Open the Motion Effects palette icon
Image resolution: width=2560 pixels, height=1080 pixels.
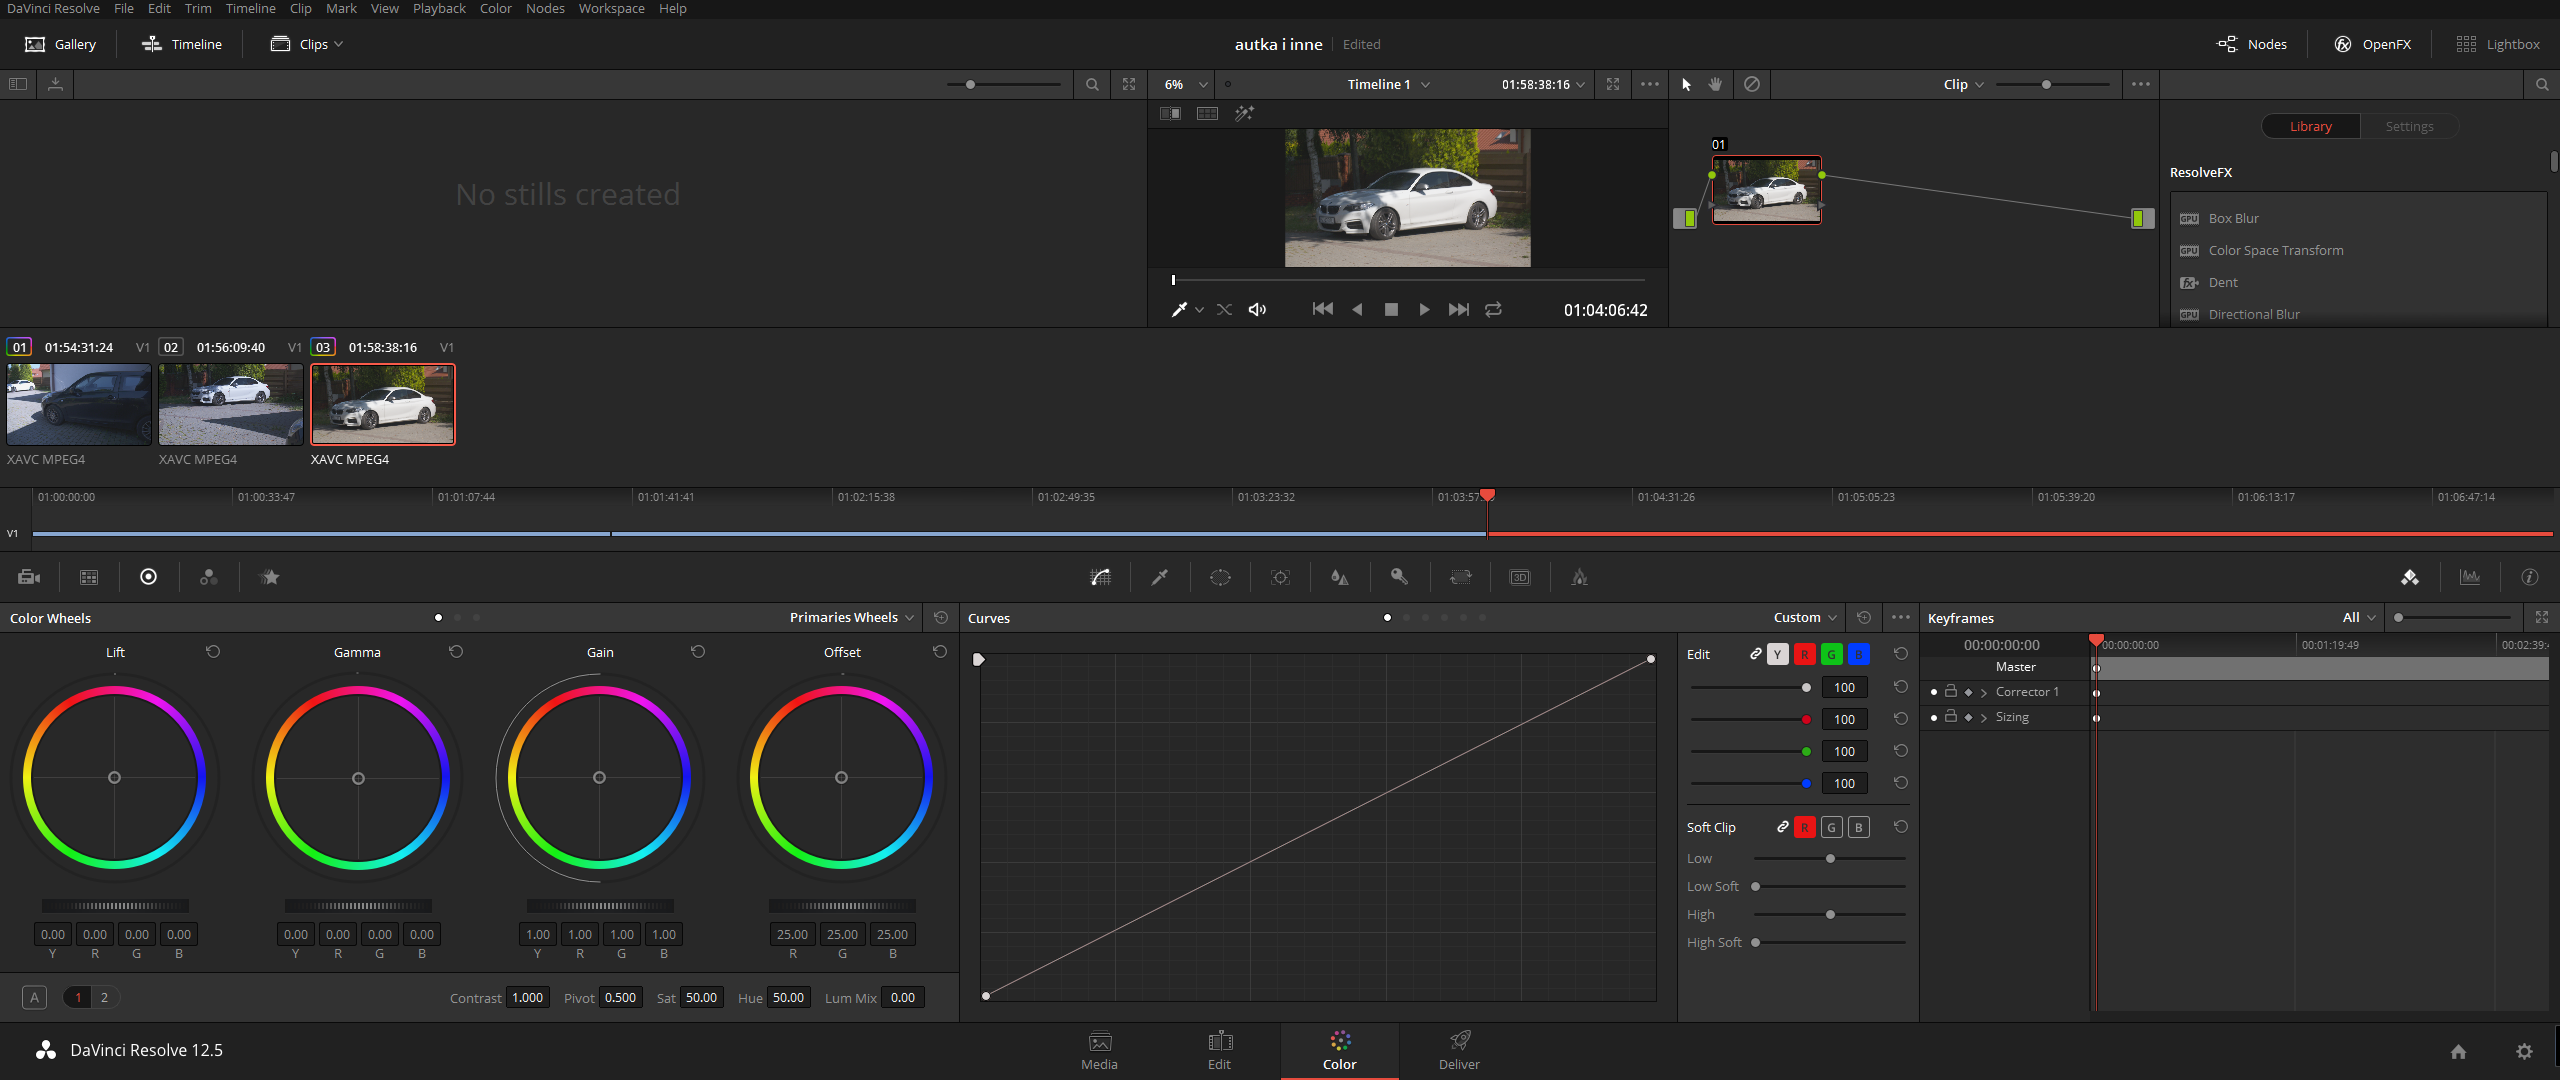click(270, 577)
